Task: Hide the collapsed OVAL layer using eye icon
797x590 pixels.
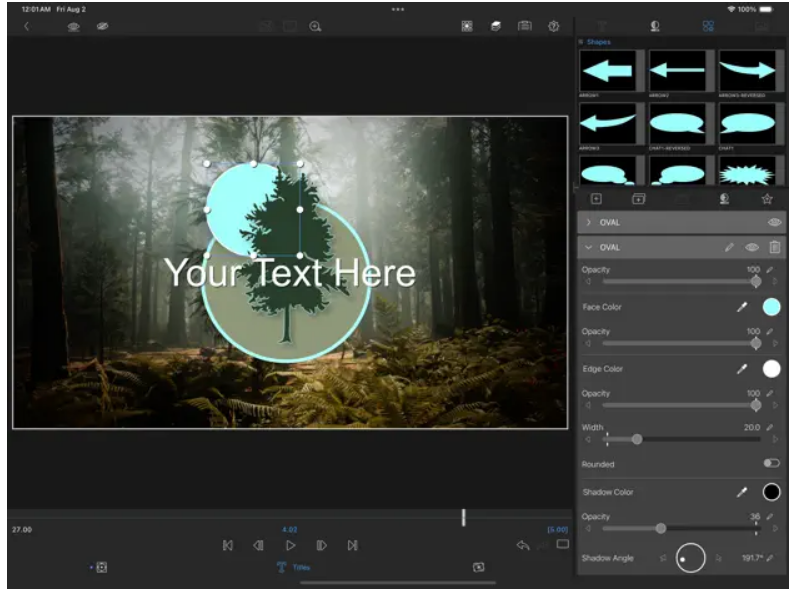Action: pos(773,222)
